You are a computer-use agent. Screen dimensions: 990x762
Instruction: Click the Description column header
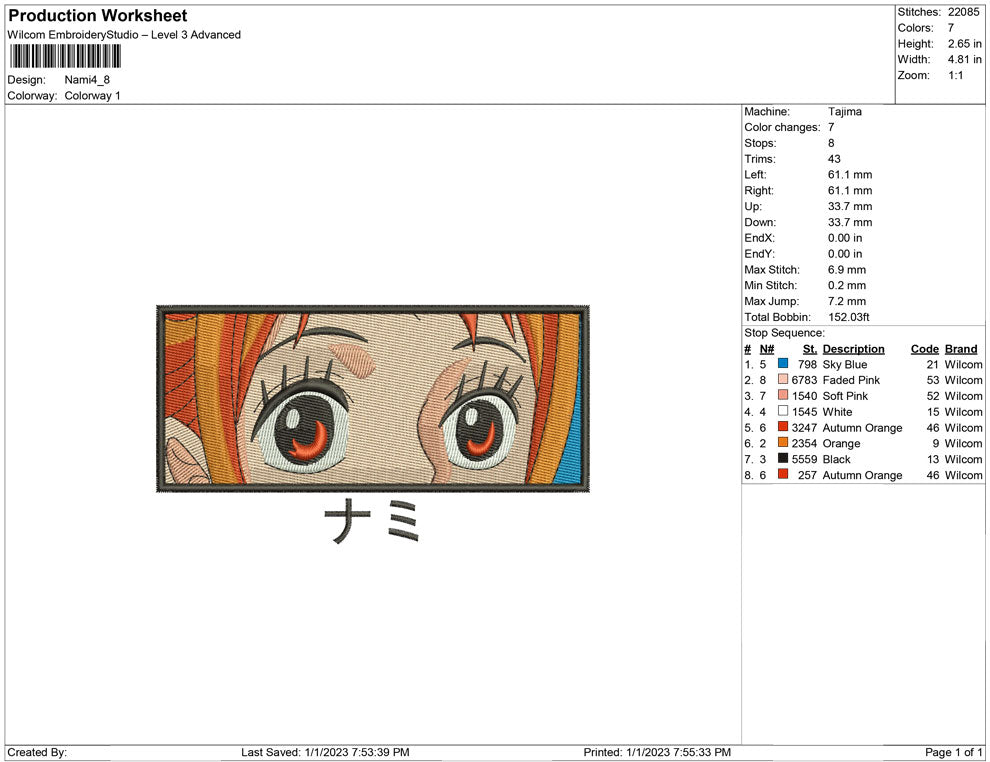coord(854,349)
